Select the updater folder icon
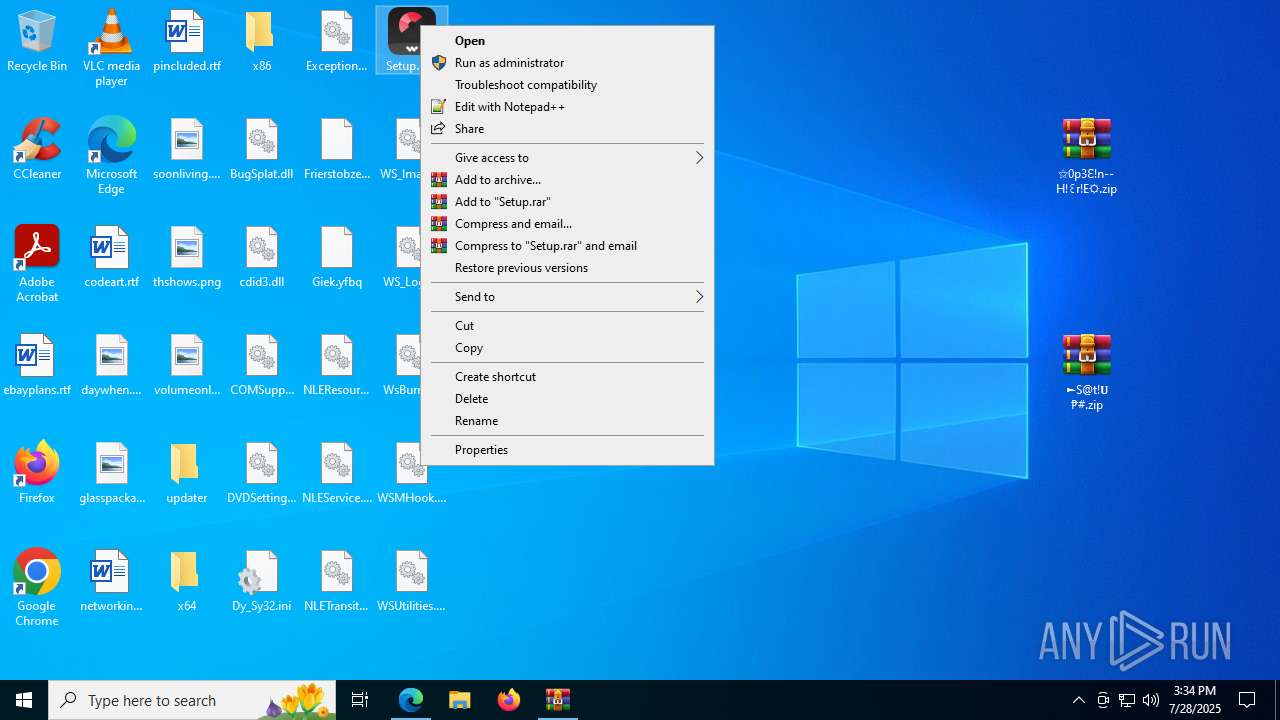 click(187, 473)
